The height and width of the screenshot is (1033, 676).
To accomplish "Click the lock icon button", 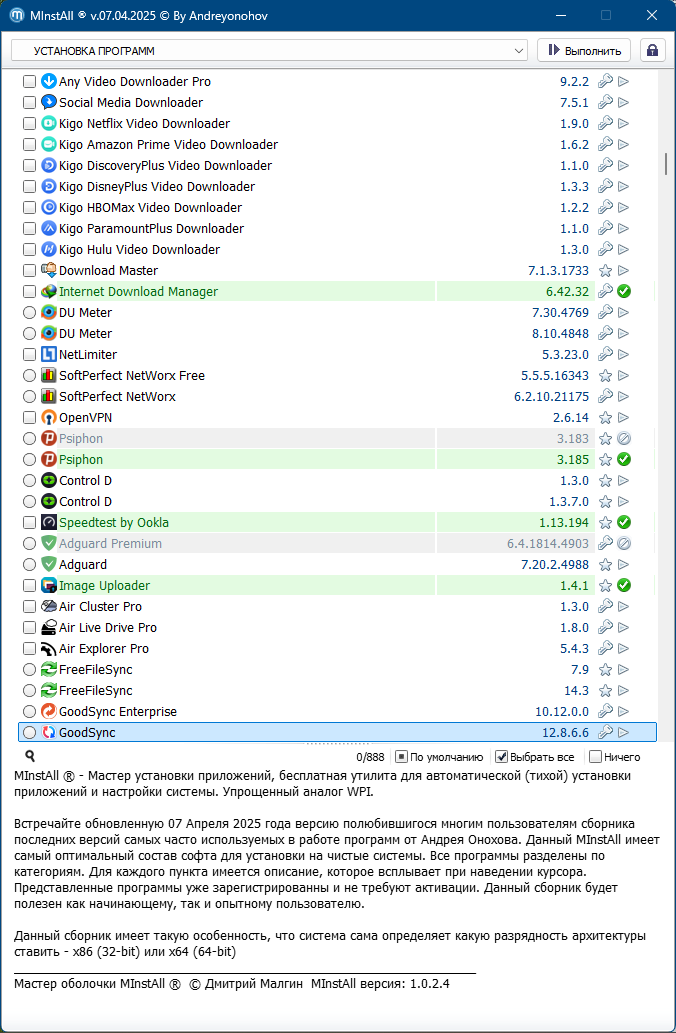I will click(x=652, y=51).
